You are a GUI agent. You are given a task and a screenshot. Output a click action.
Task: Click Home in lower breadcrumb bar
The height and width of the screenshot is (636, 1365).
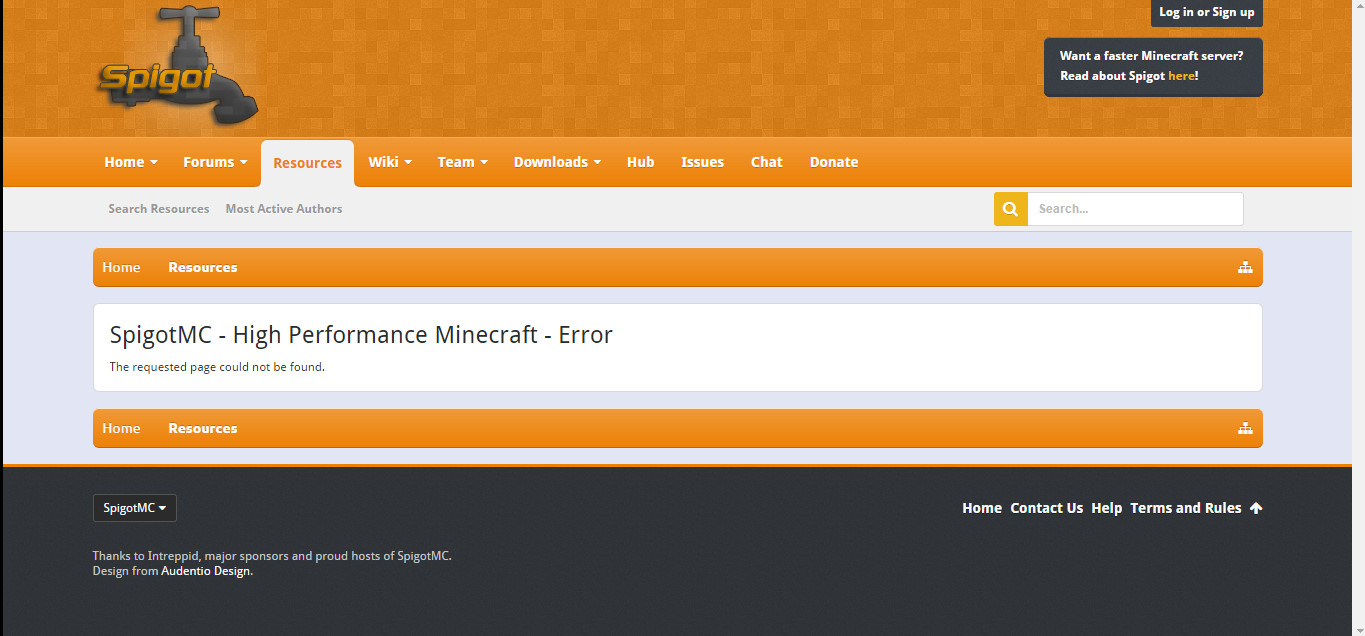click(x=121, y=428)
